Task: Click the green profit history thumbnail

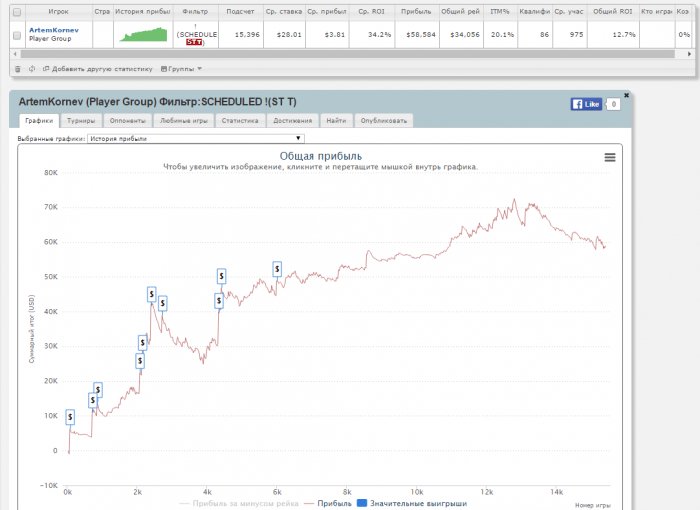Action: coord(143,34)
